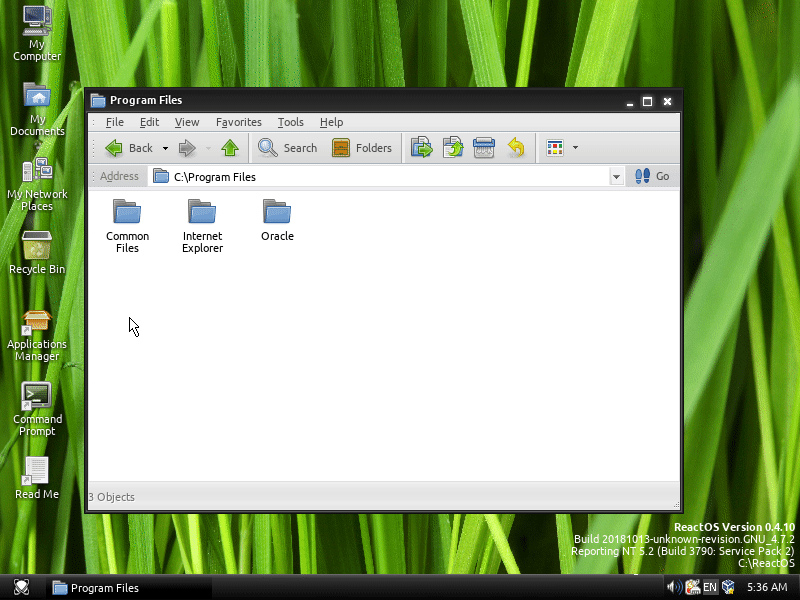Click the Forward navigation arrow

tap(187, 148)
